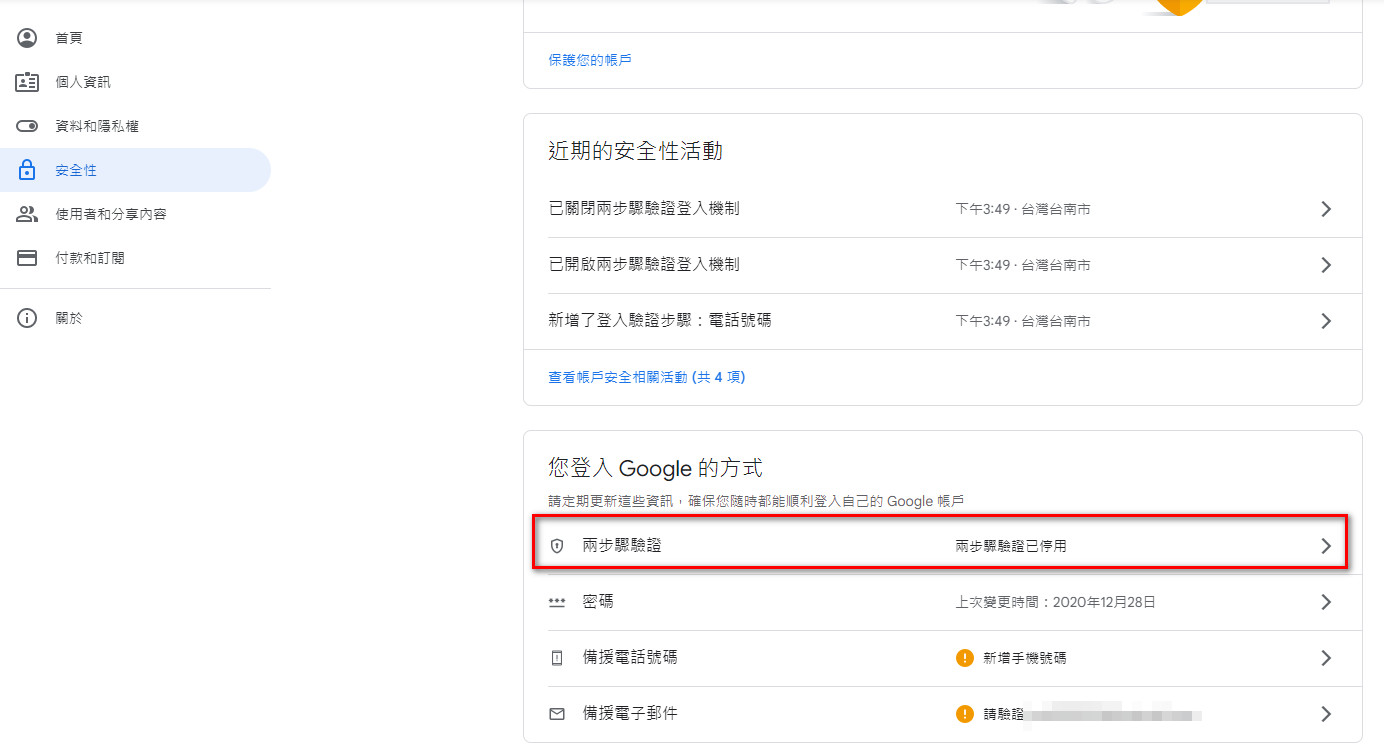Expand 新增了登入驗證步驟 row chevron
Image resolution: width=1384 pixels, height=749 pixels.
[1326, 321]
